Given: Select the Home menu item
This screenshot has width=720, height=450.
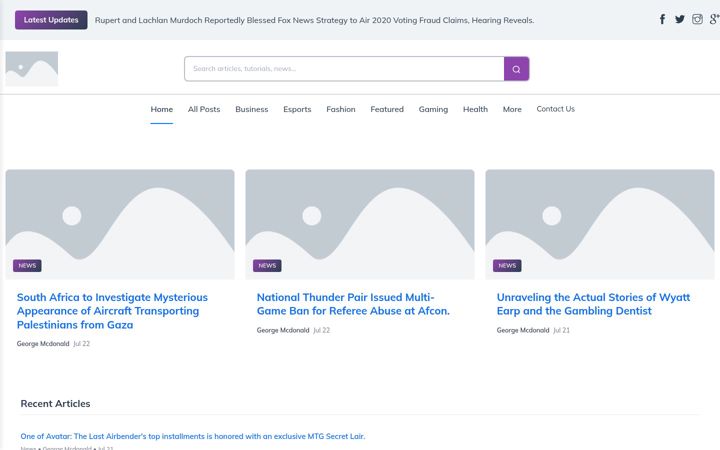Looking at the screenshot, I should (162, 109).
